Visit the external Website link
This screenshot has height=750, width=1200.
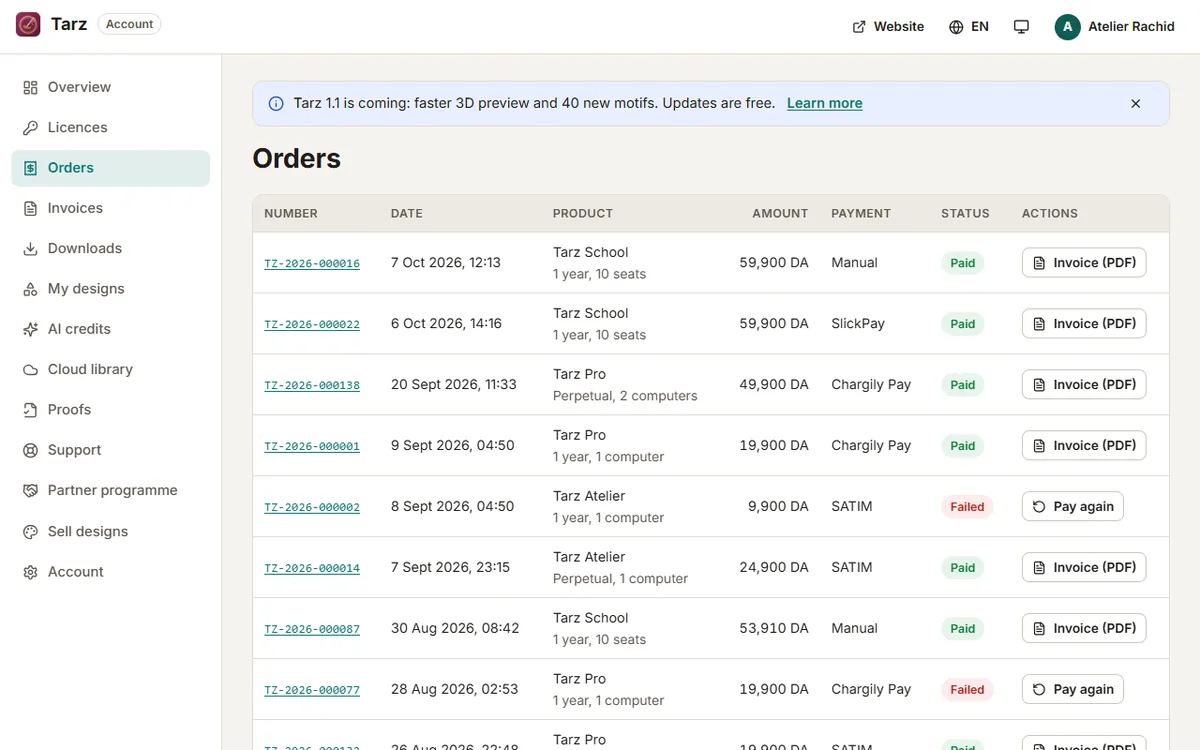888,27
